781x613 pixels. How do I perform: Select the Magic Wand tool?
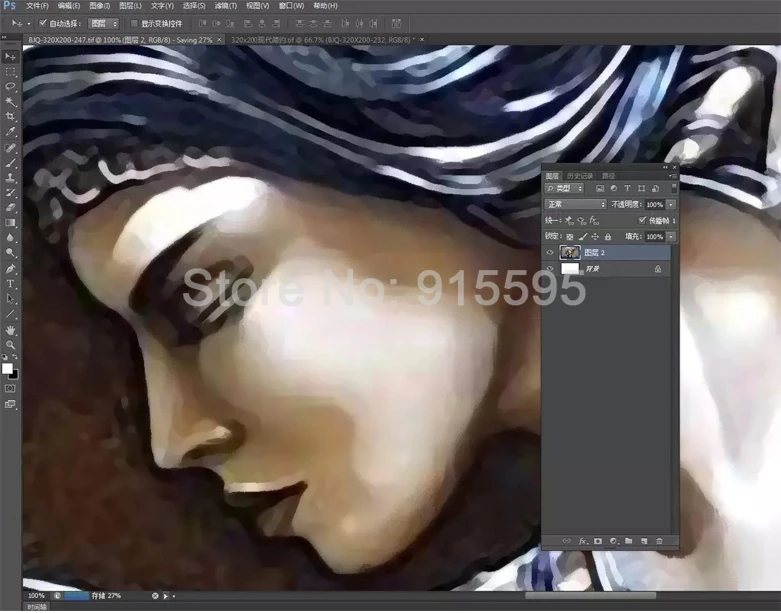coord(10,102)
